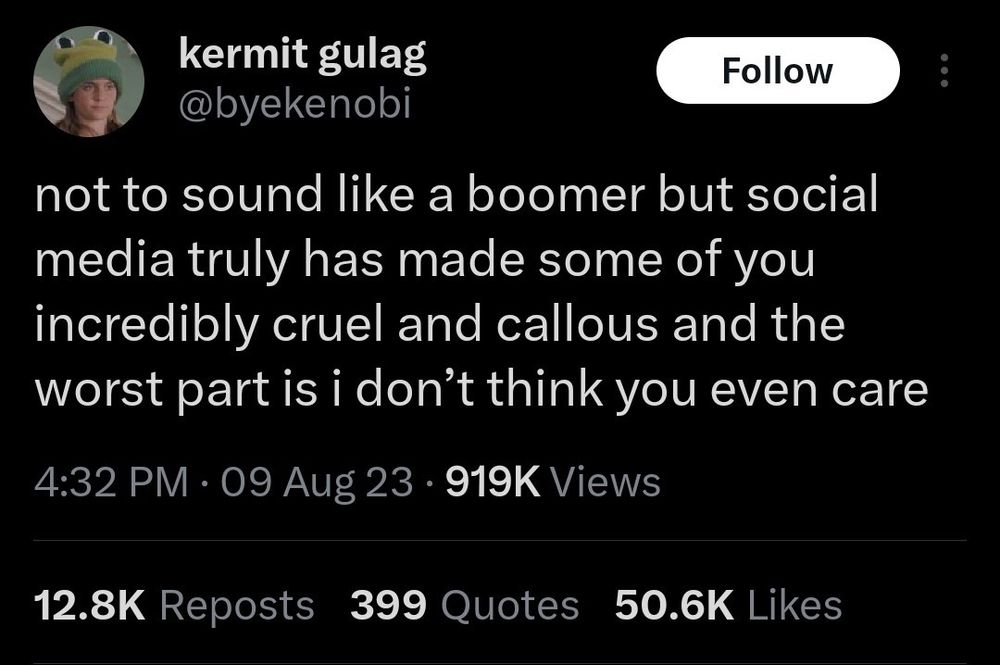Select the tweet line starting 'incredibly cruel'

click(x=440, y=325)
